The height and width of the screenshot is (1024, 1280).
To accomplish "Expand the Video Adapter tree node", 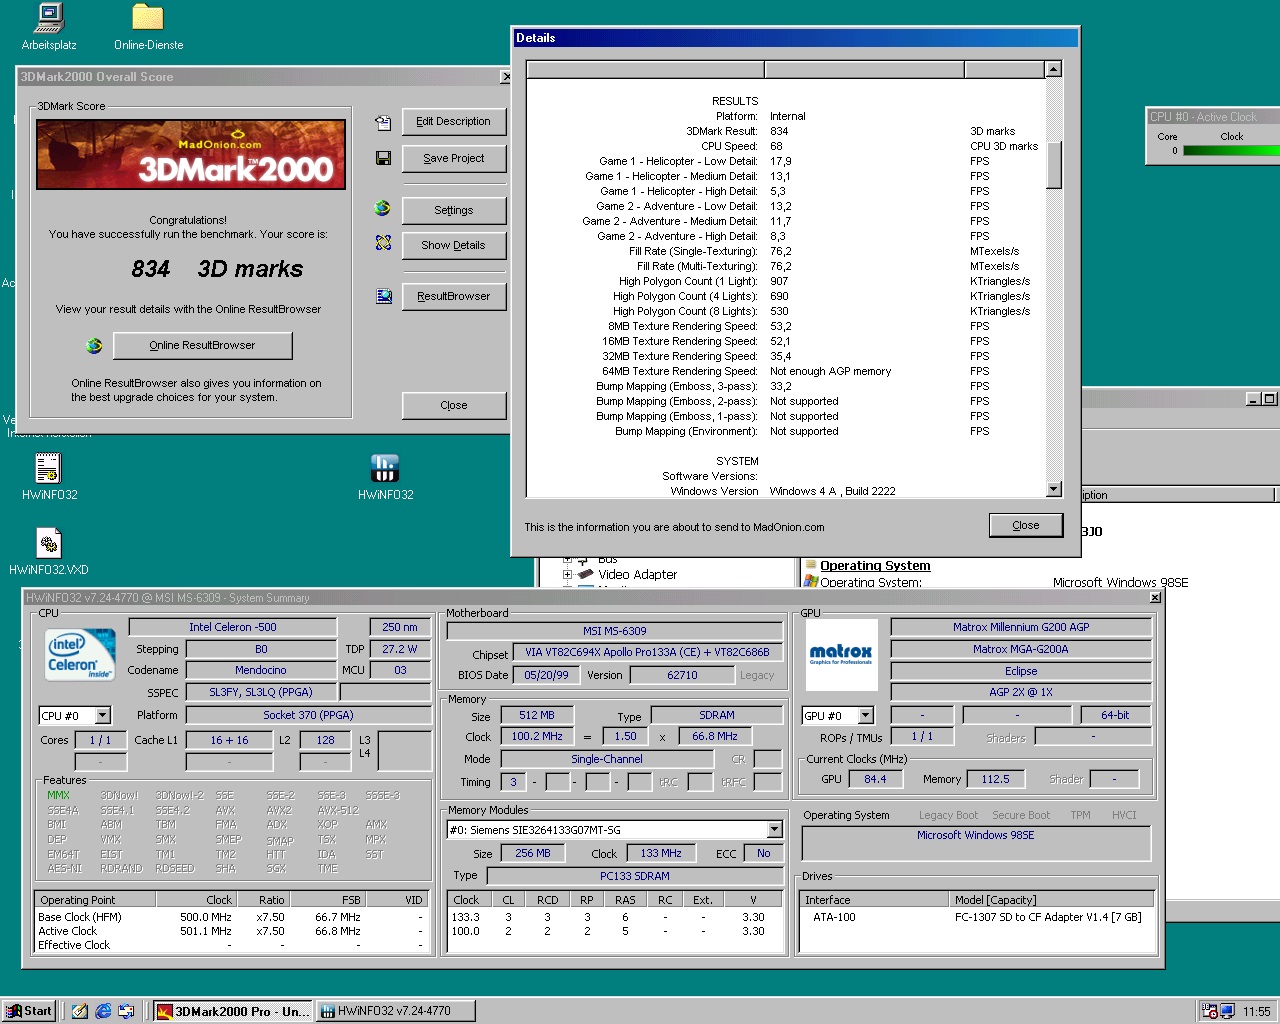I will [x=567, y=574].
